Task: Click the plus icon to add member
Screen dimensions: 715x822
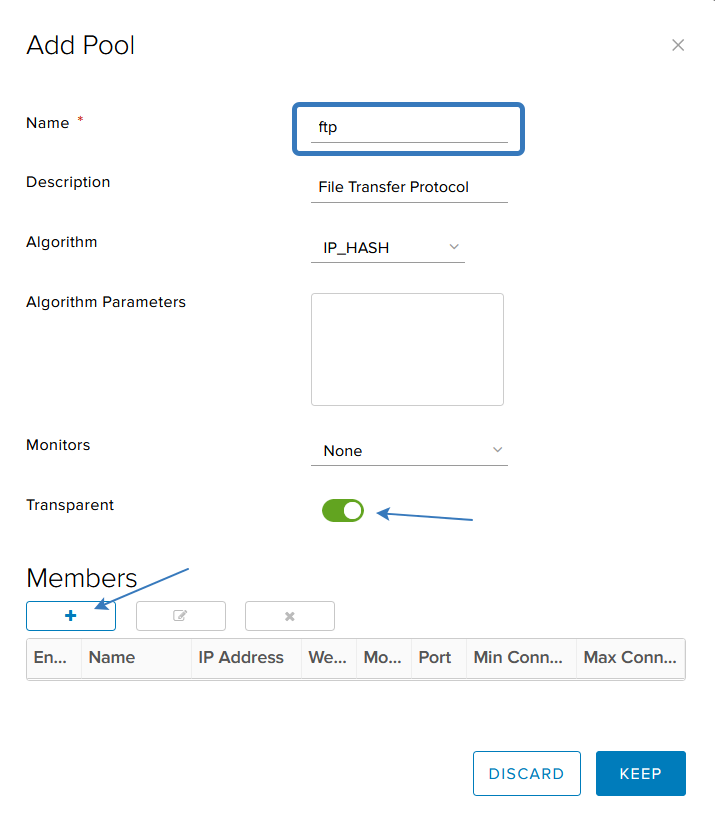Action: (x=71, y=615)
